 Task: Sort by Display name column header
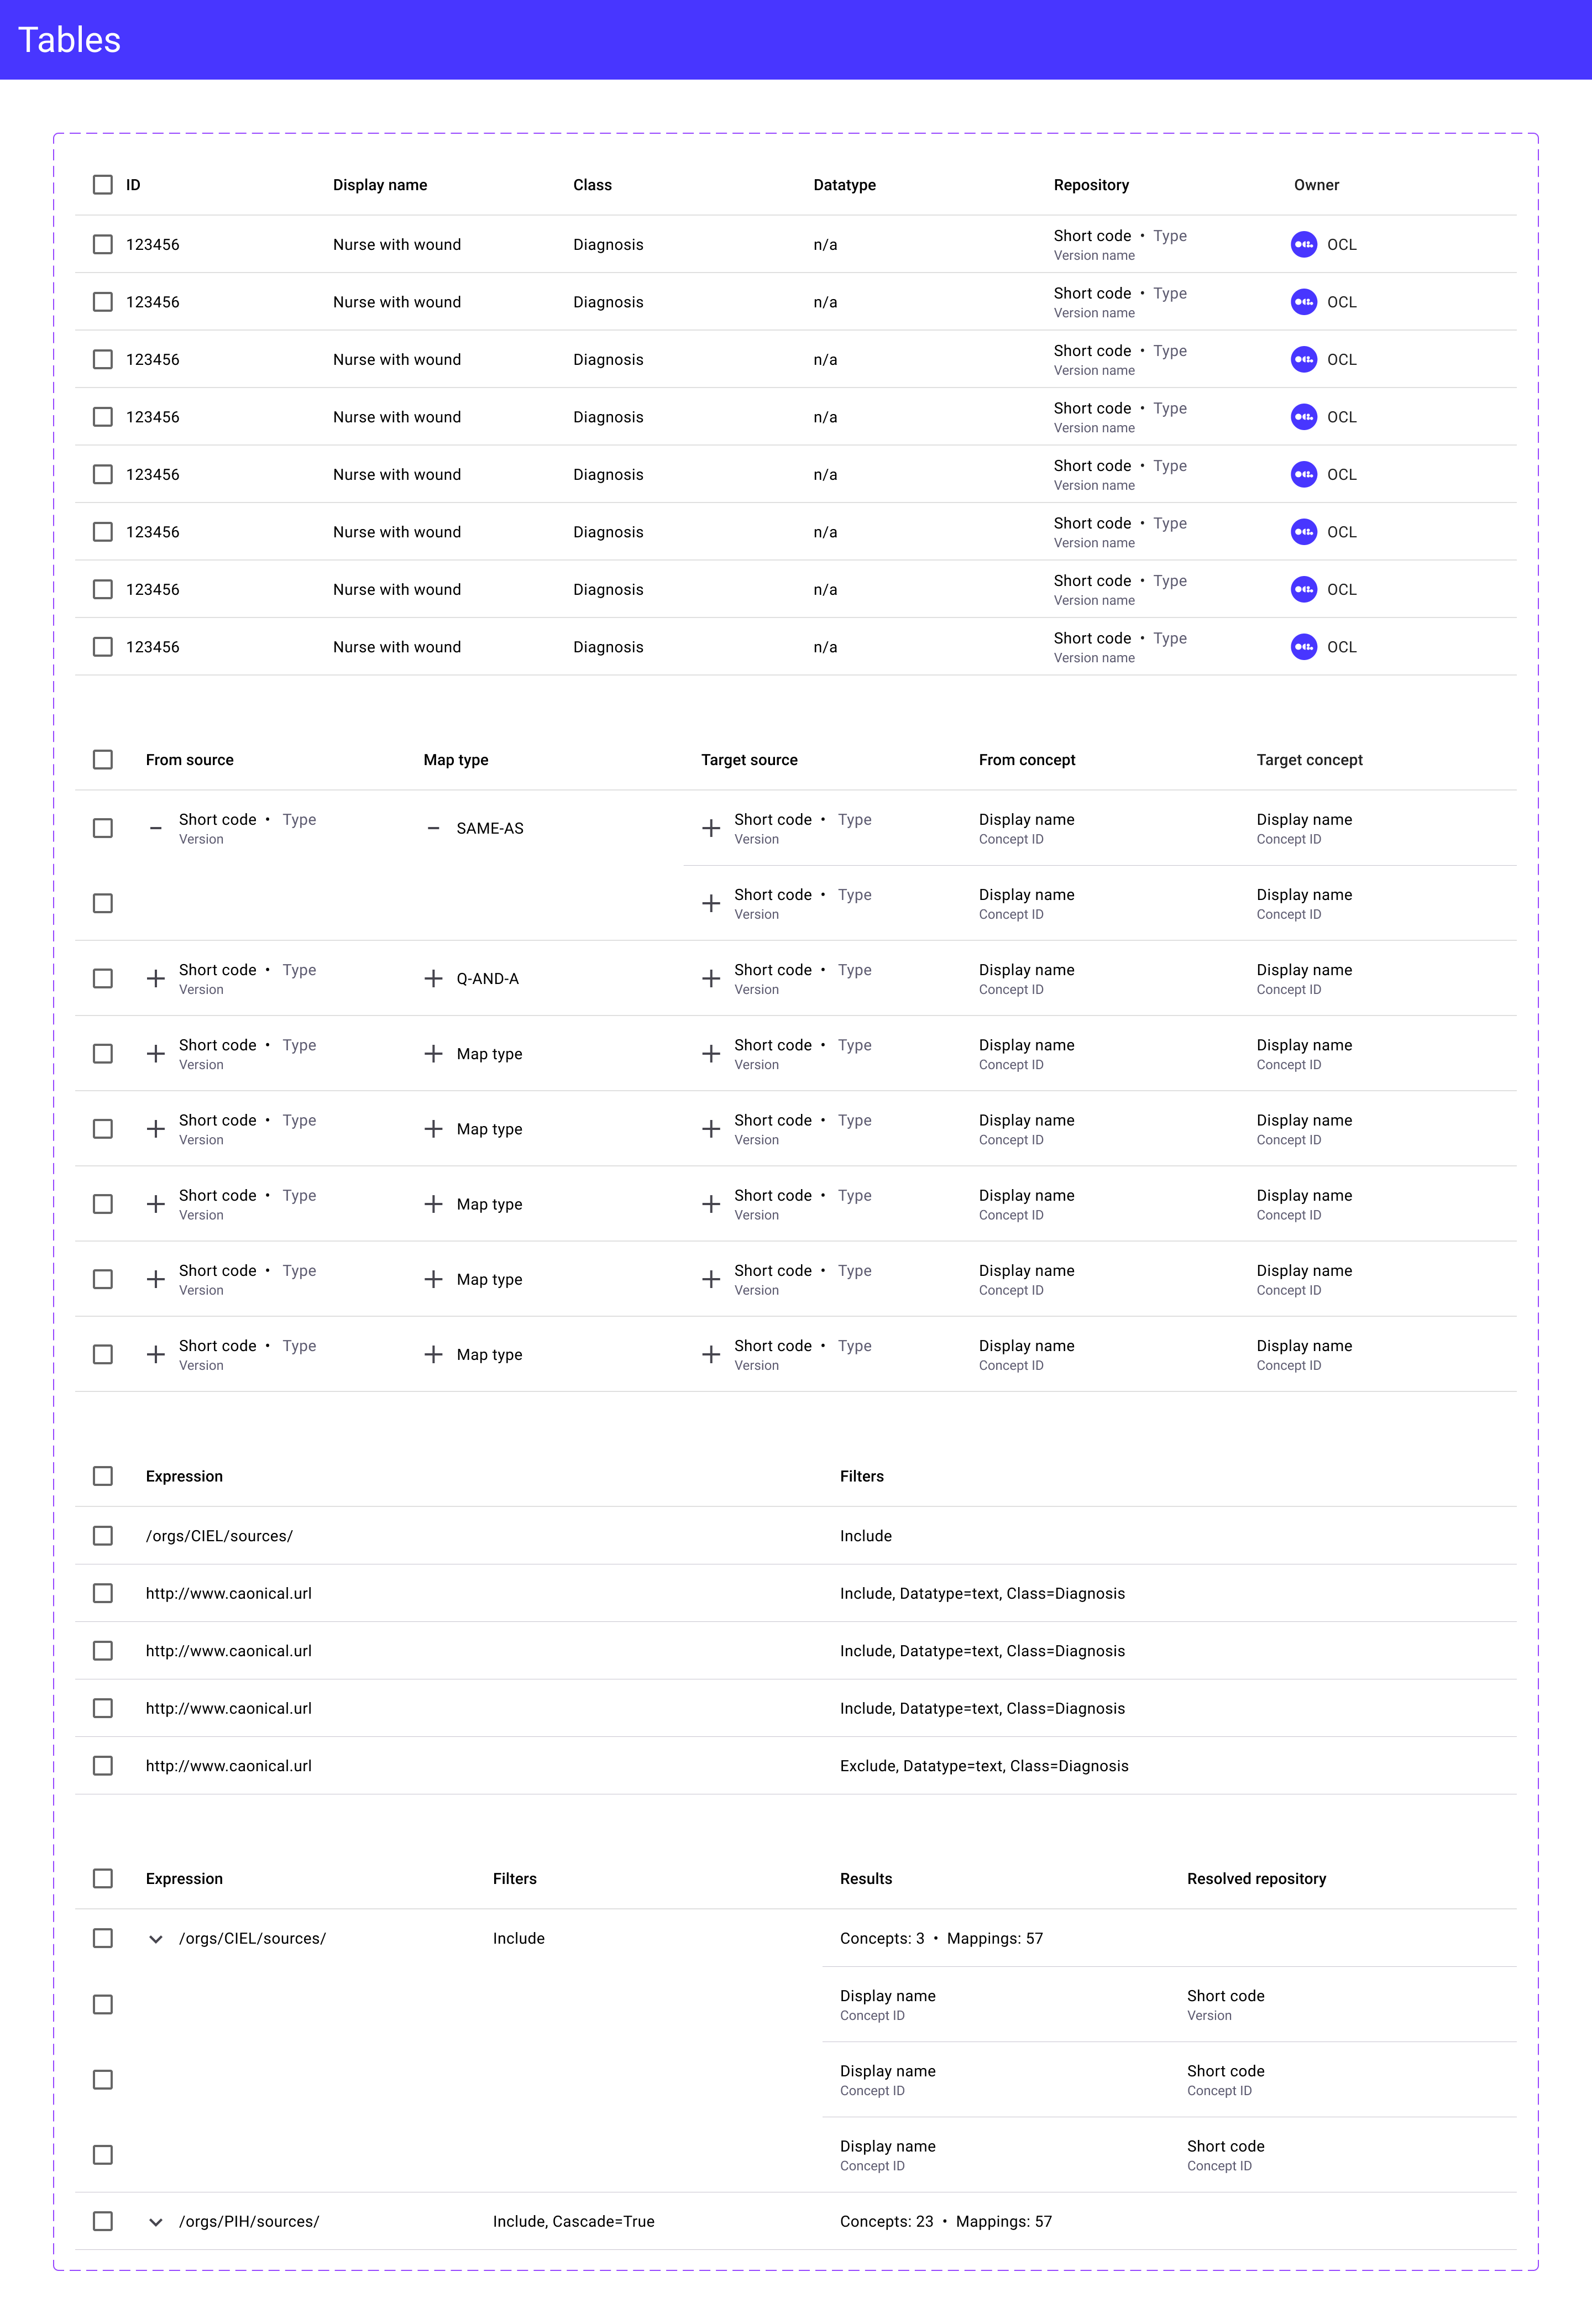(x=380, y=185)
